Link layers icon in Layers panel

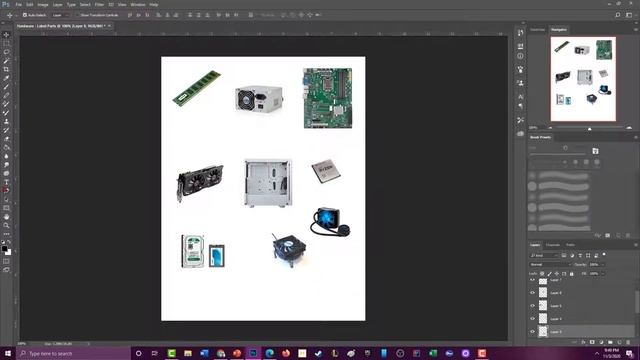pos(574,342)
